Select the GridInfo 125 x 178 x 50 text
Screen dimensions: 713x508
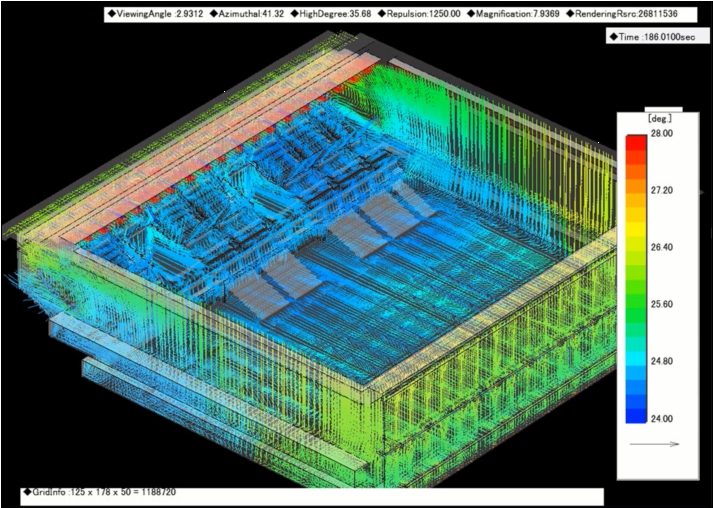click(99, 492)
